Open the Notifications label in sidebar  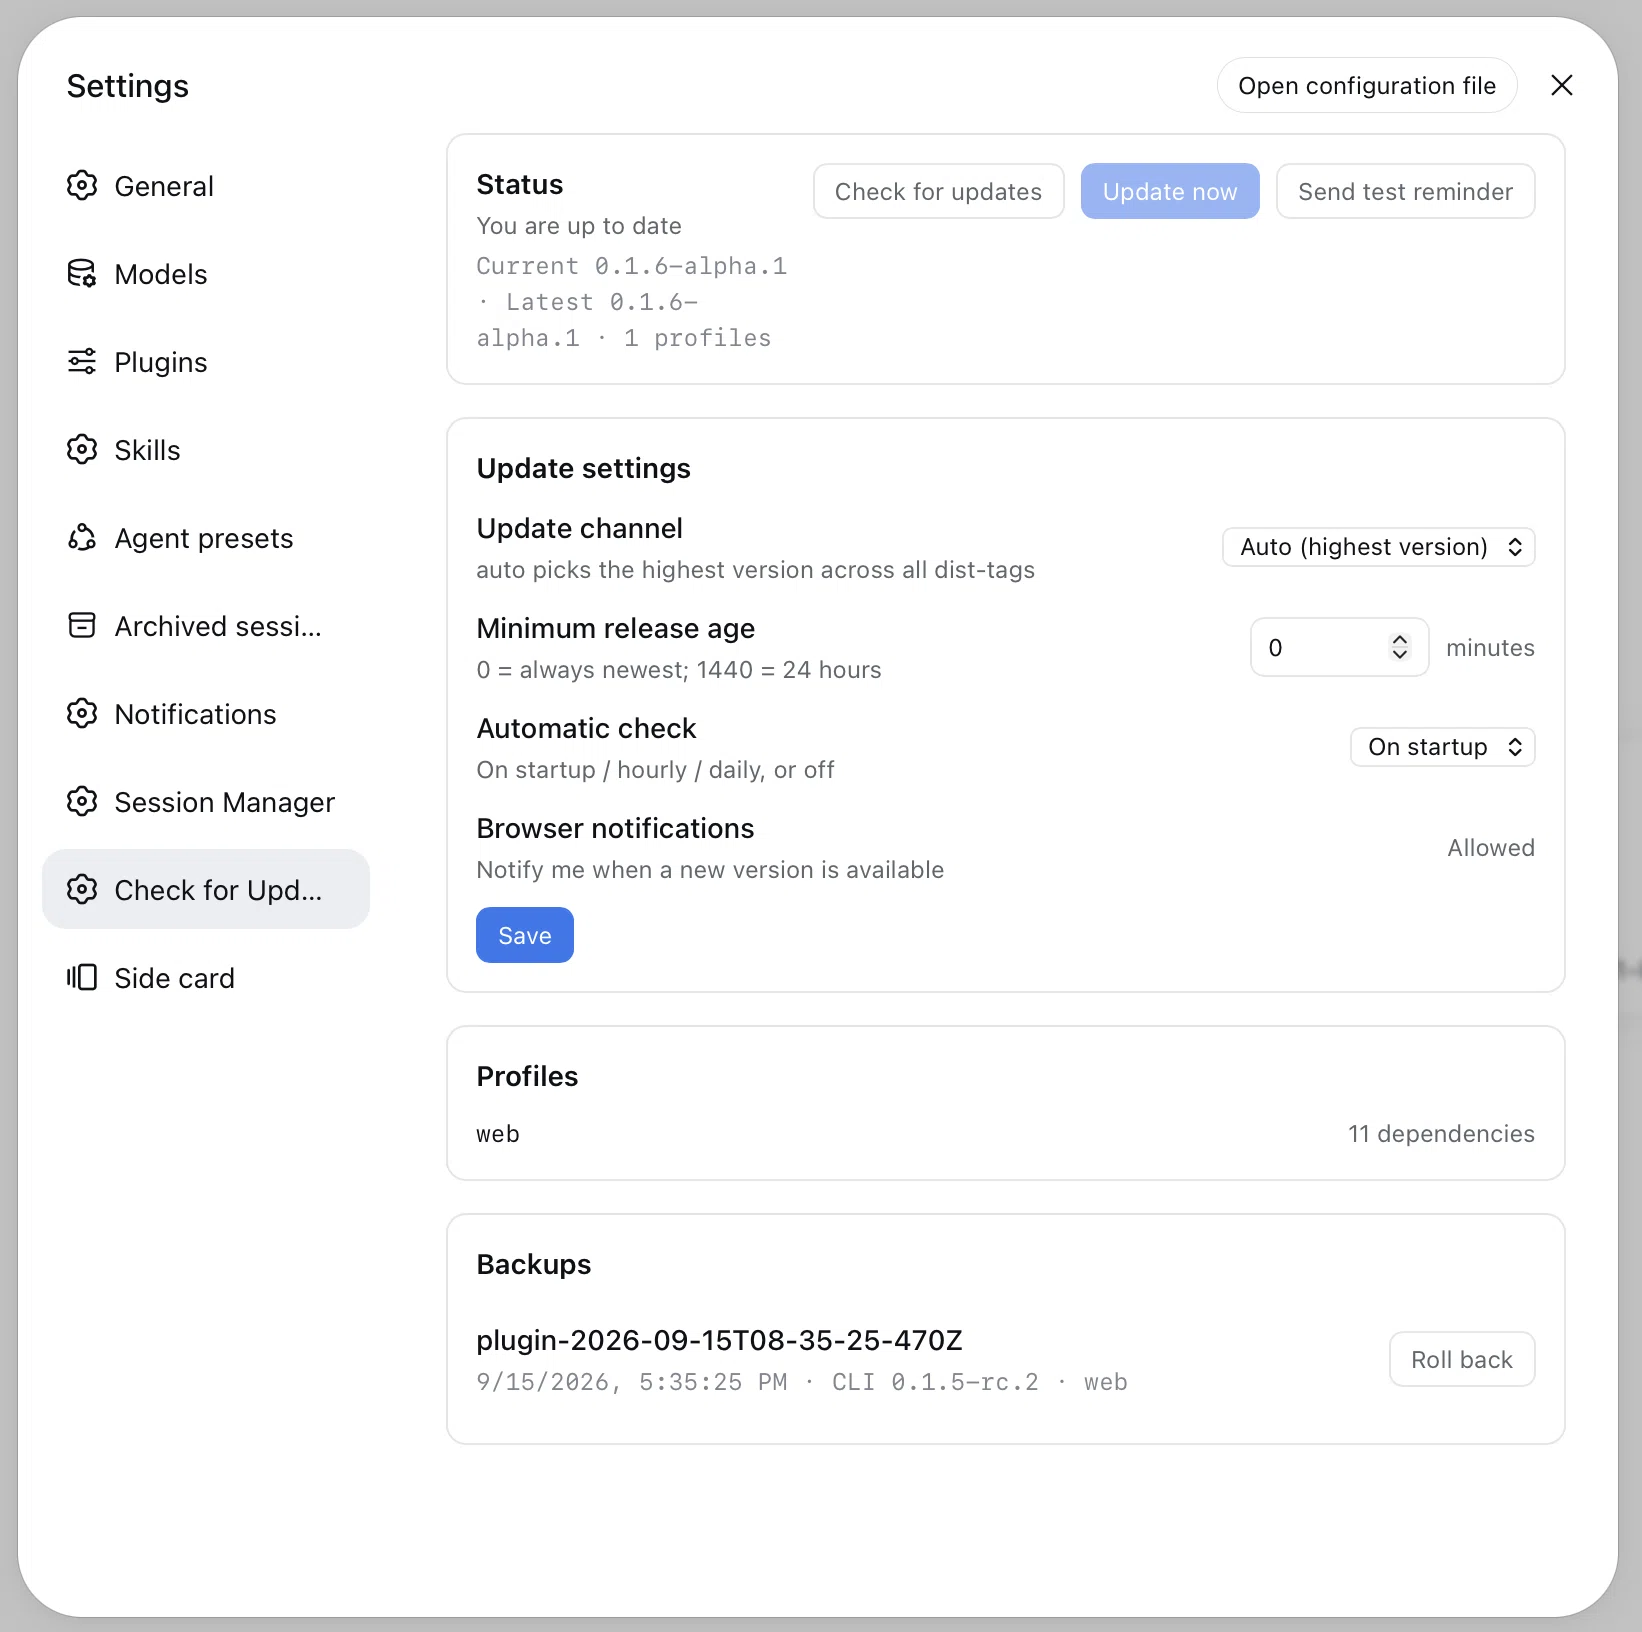[x=195, y=714]
